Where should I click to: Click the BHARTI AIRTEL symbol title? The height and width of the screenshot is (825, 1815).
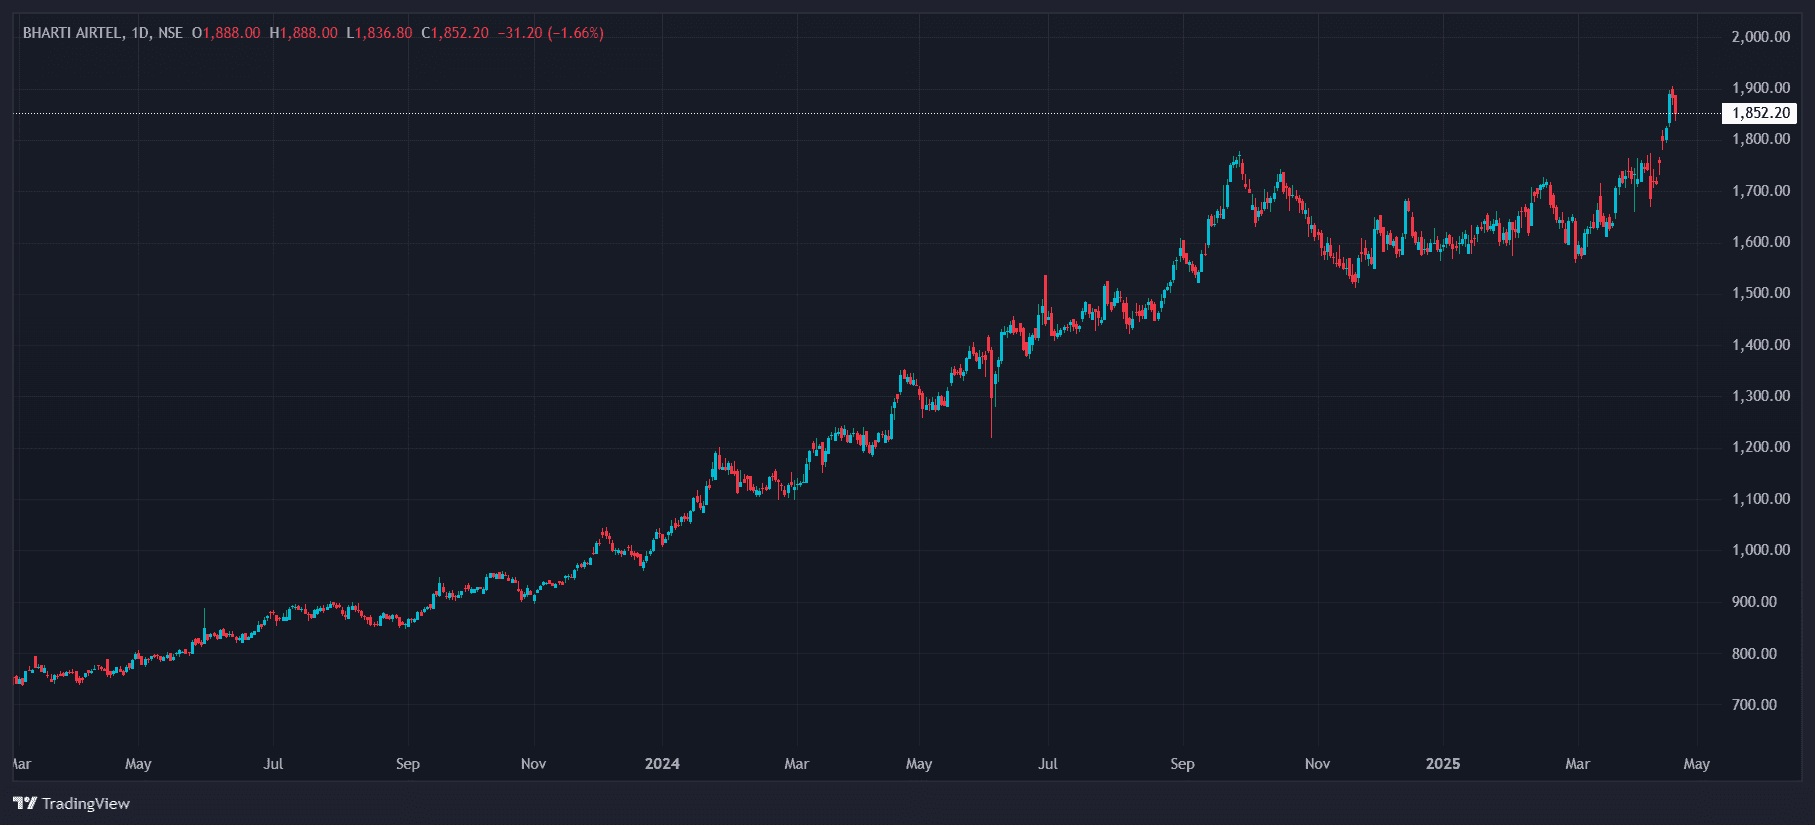tap(73, 33)
